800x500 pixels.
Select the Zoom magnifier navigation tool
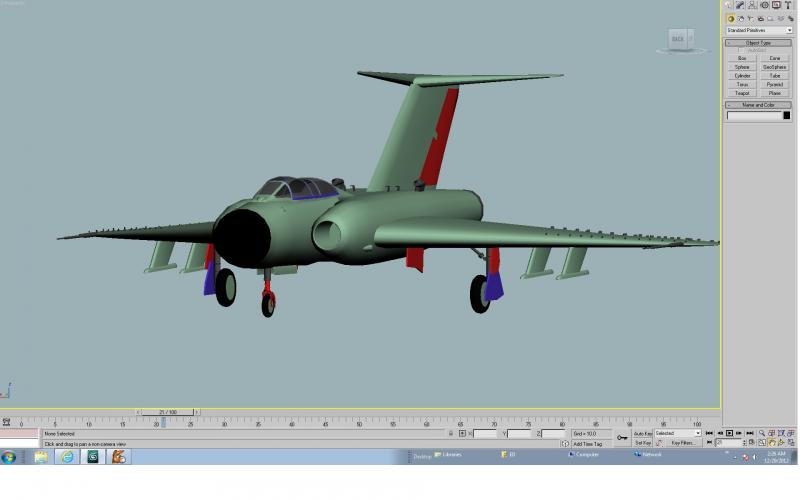[762, 433]
